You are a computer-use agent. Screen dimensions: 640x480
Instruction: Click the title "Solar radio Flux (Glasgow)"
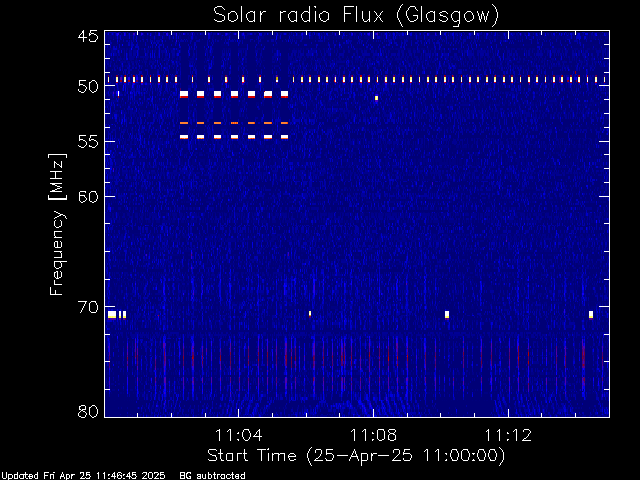(x=356, y=16)
